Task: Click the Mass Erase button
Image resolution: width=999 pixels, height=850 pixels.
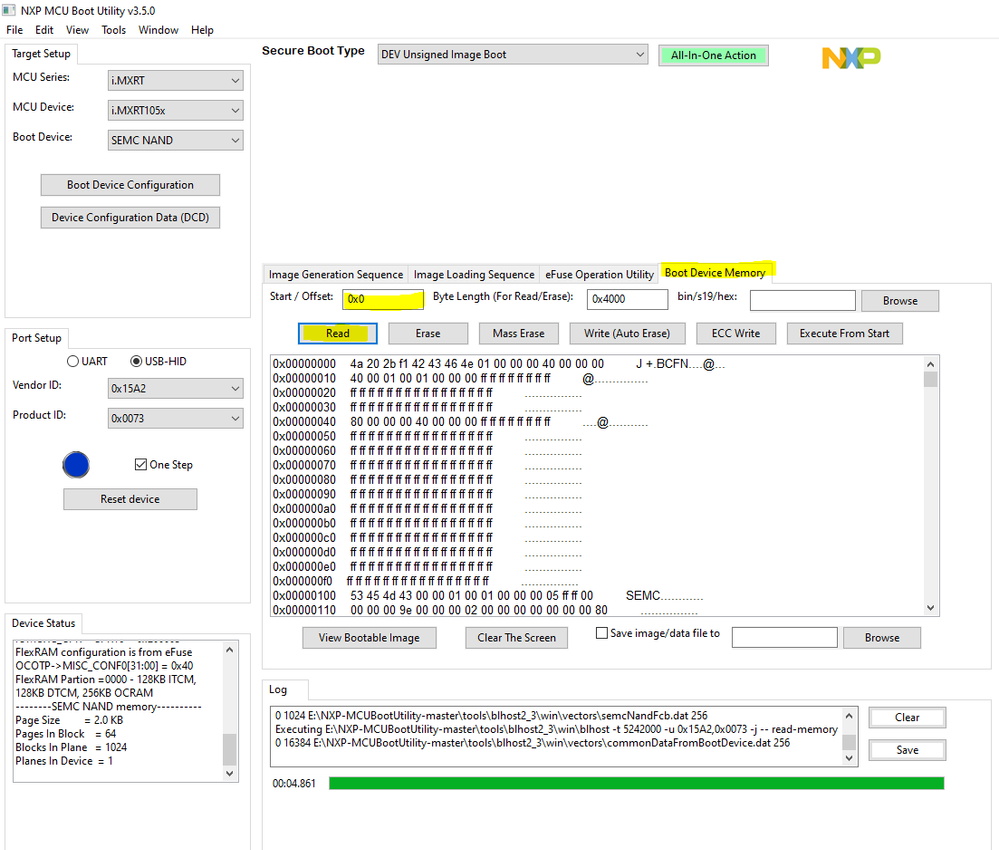Action: (x=519, y=333)
